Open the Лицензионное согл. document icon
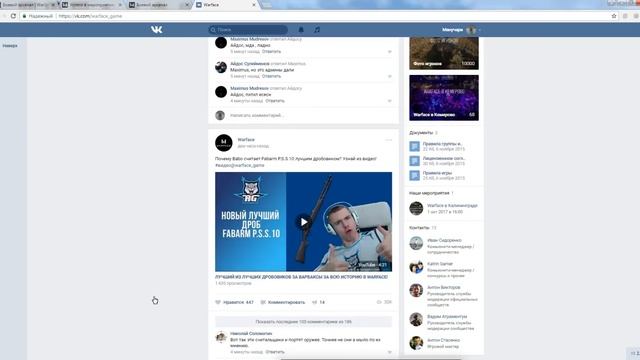 click(414, 161)
